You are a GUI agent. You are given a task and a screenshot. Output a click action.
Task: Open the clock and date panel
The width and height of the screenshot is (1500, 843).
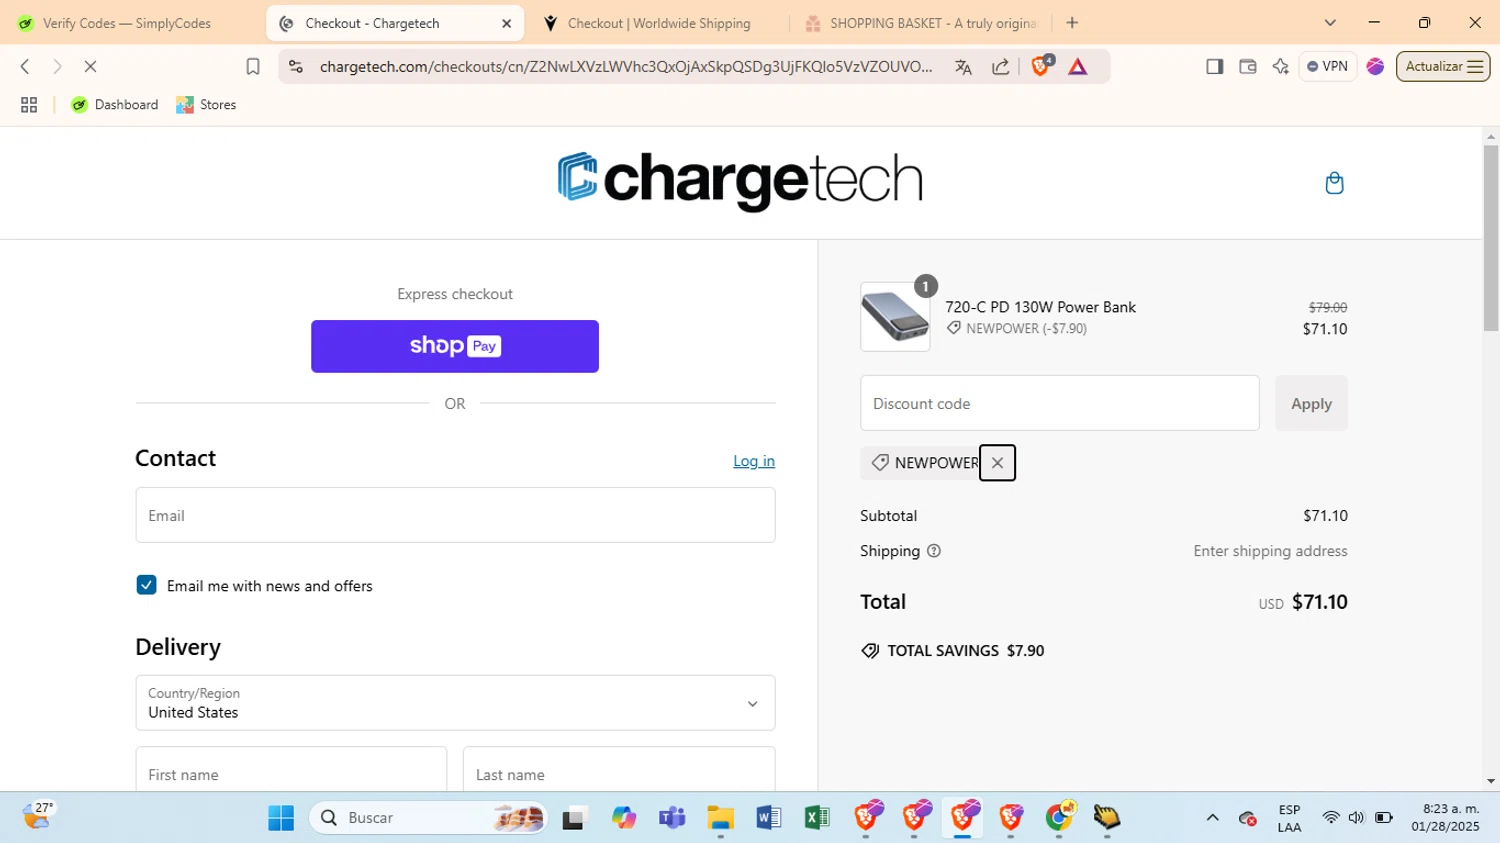click(1445, 818)
